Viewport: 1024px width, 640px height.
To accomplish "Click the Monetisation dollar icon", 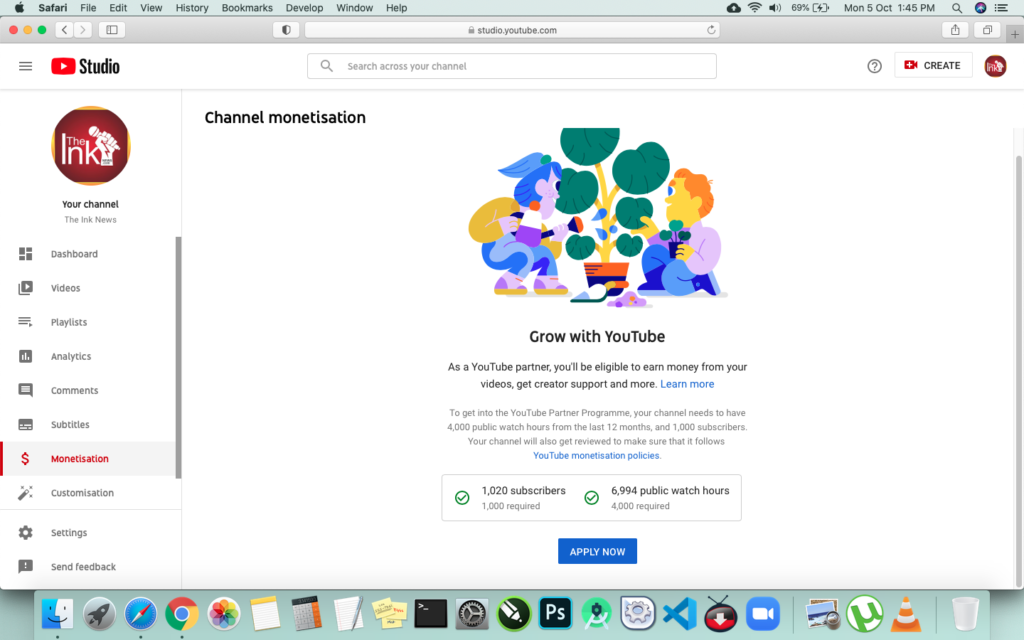I will click(x=25, y=458).
